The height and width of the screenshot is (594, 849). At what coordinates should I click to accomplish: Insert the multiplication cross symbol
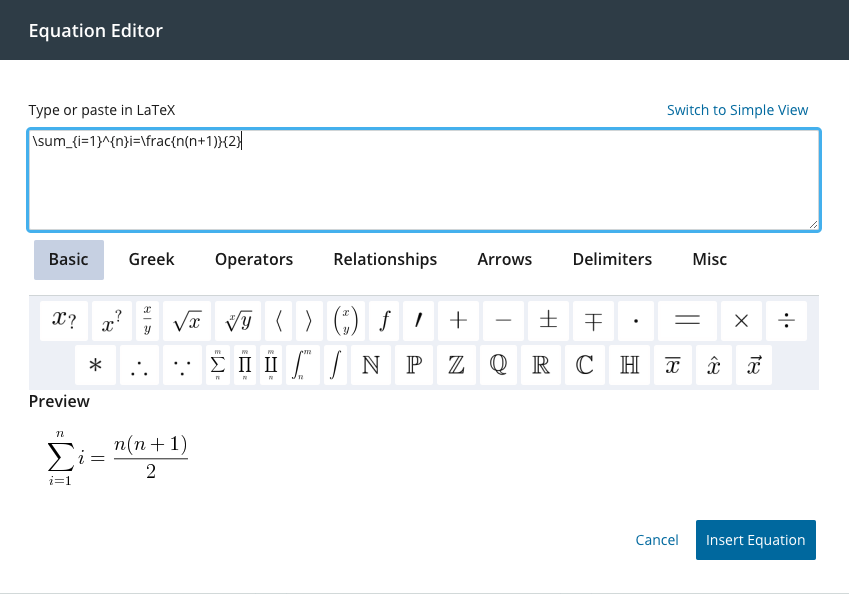(741, 321)
